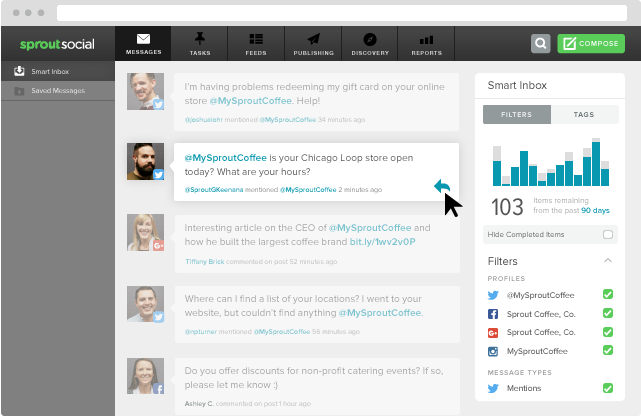Click the 103 items remaining count

507,207
